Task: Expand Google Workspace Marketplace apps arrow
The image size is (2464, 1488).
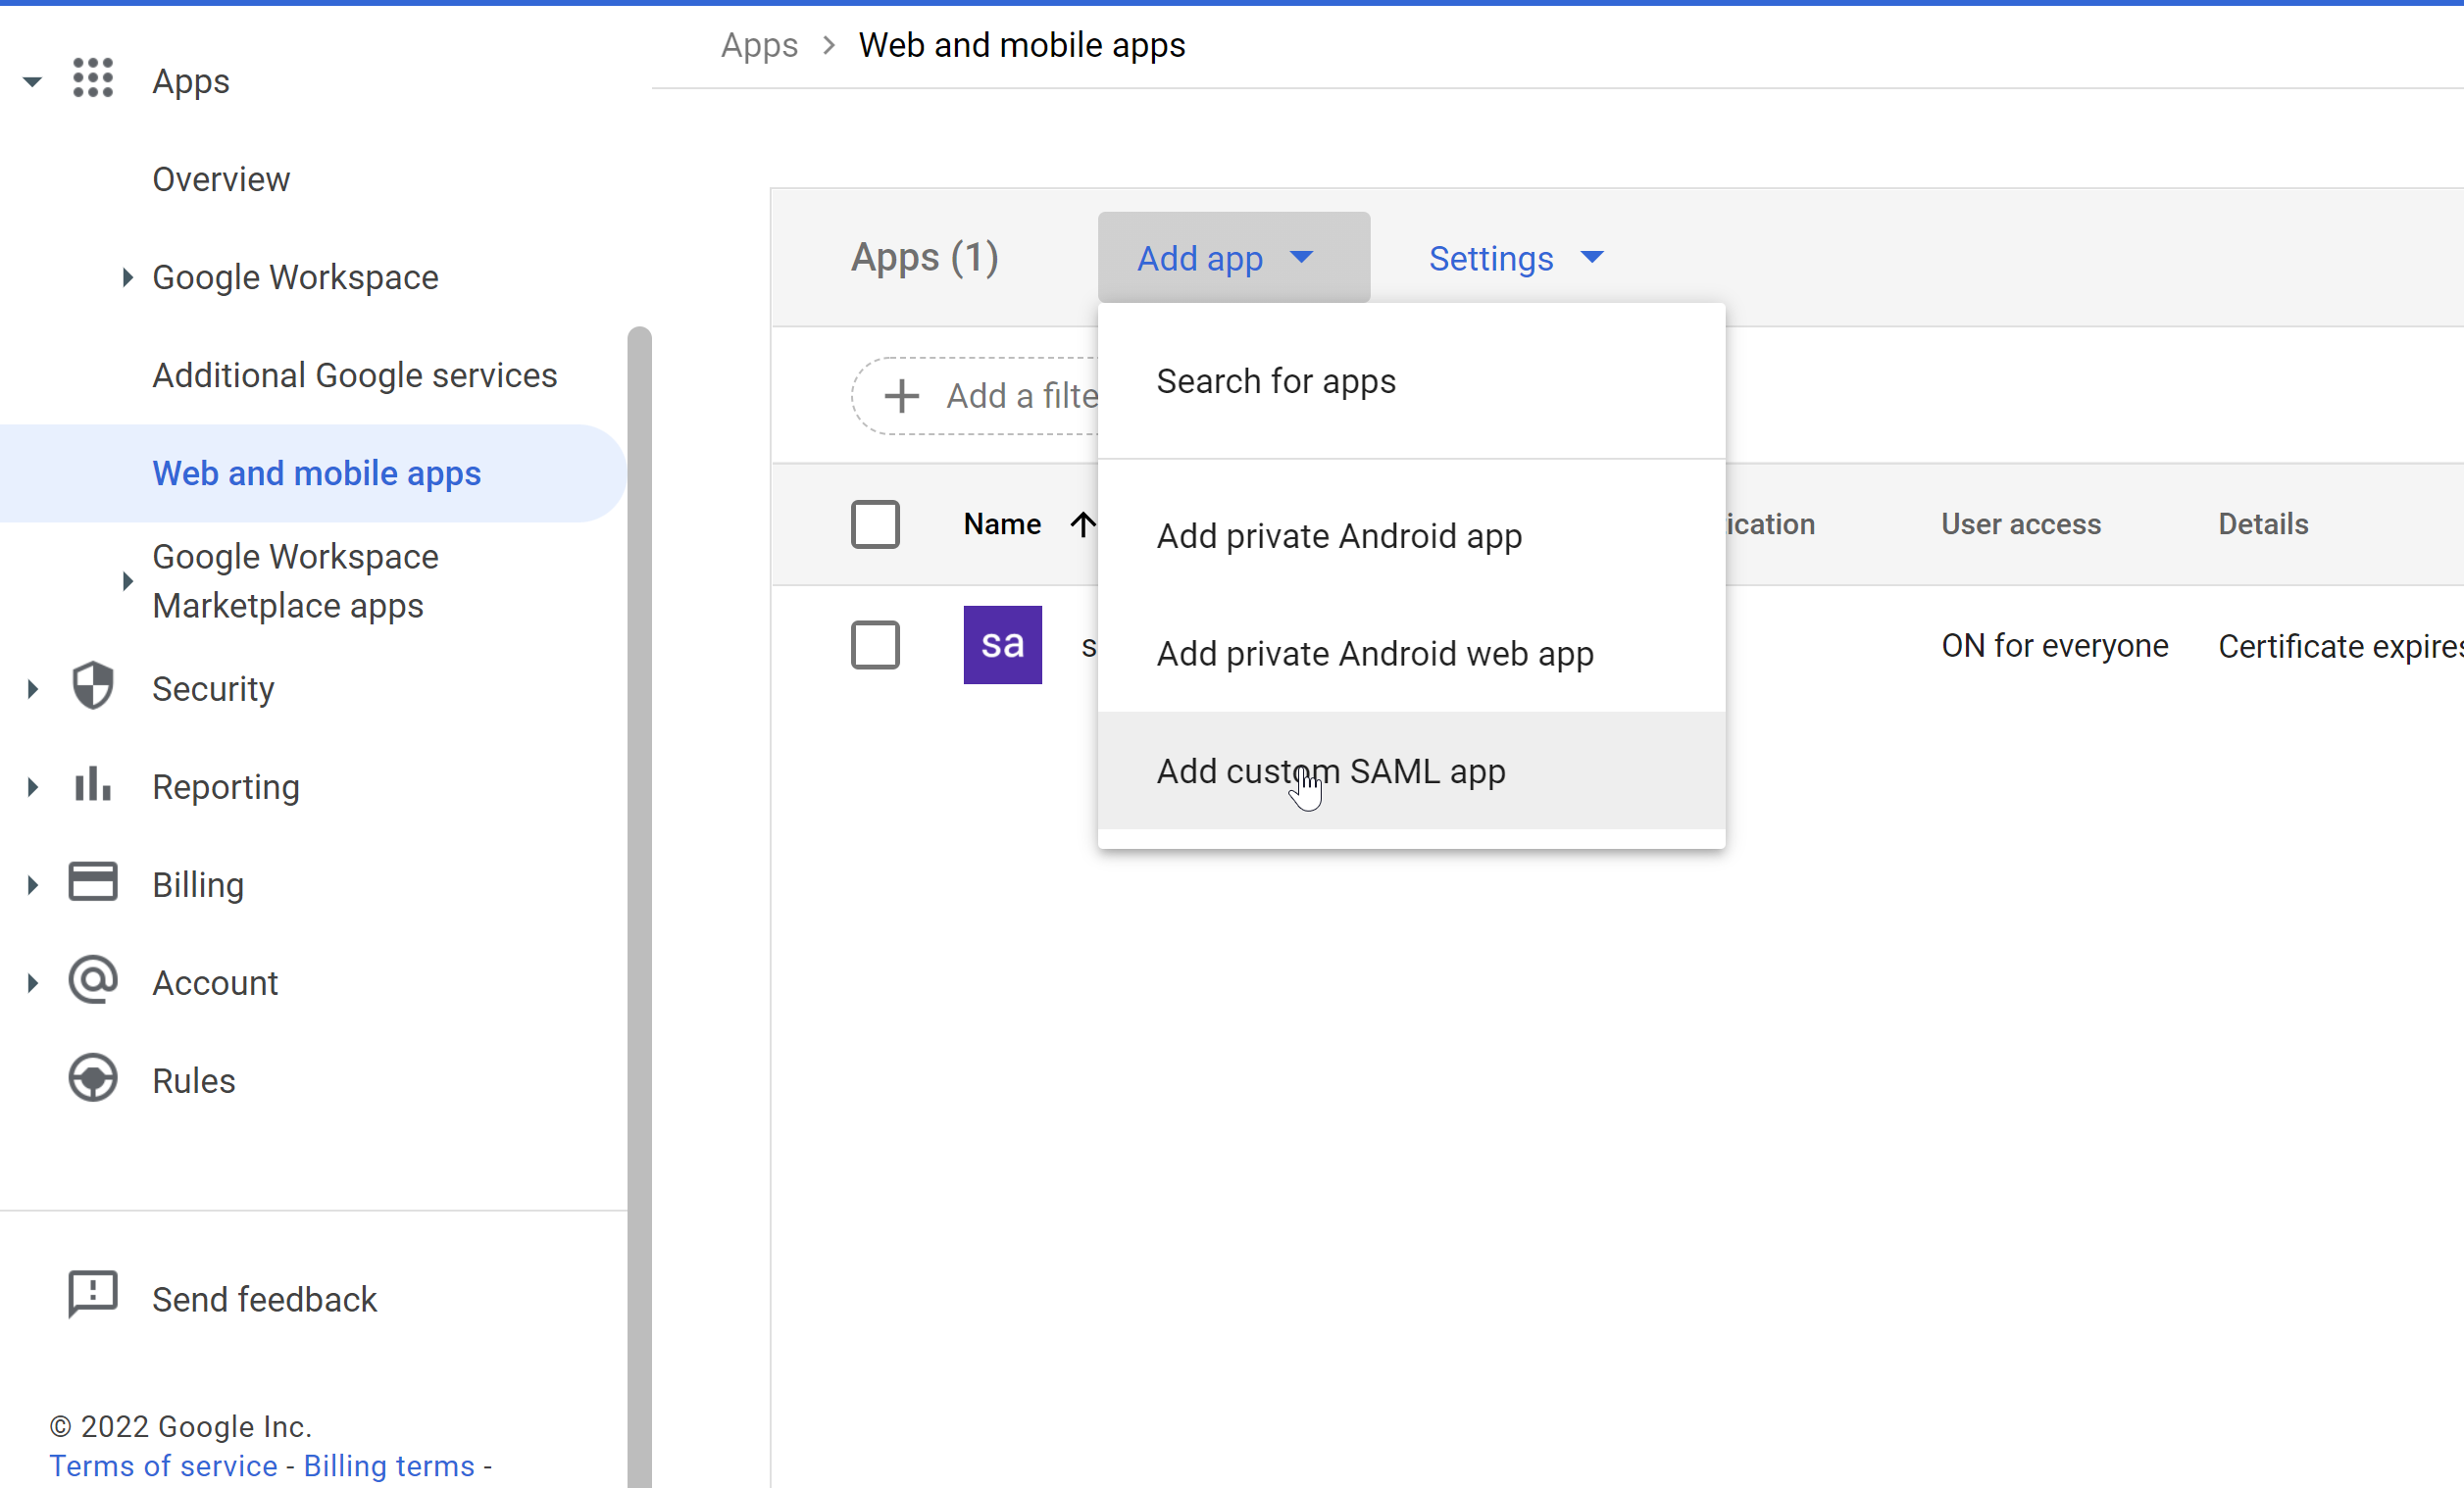Action: pos(127,581)
